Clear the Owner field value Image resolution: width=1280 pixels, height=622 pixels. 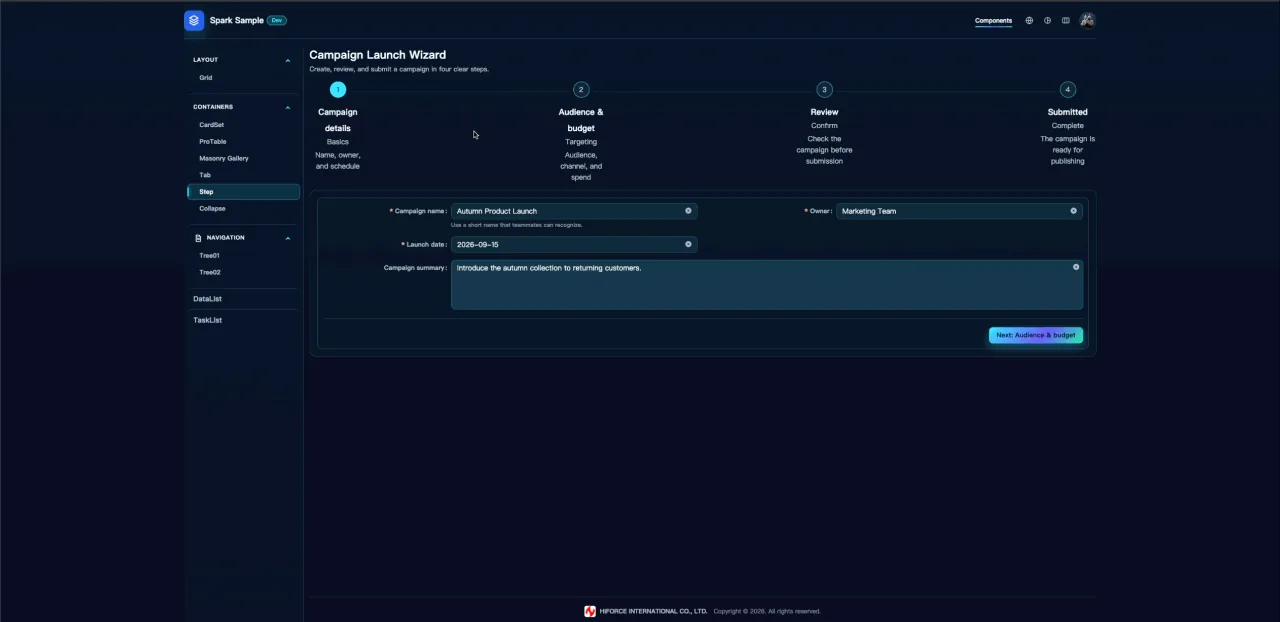tap(1074, 211)
